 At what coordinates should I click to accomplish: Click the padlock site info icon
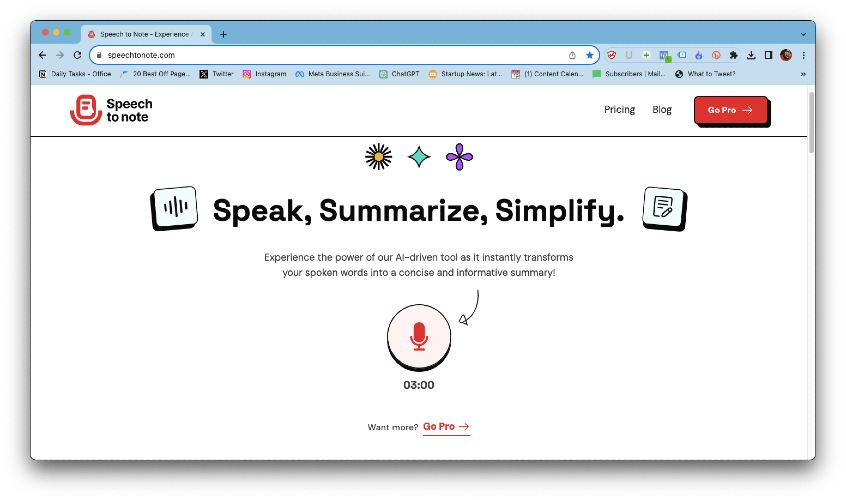[99, 55]
